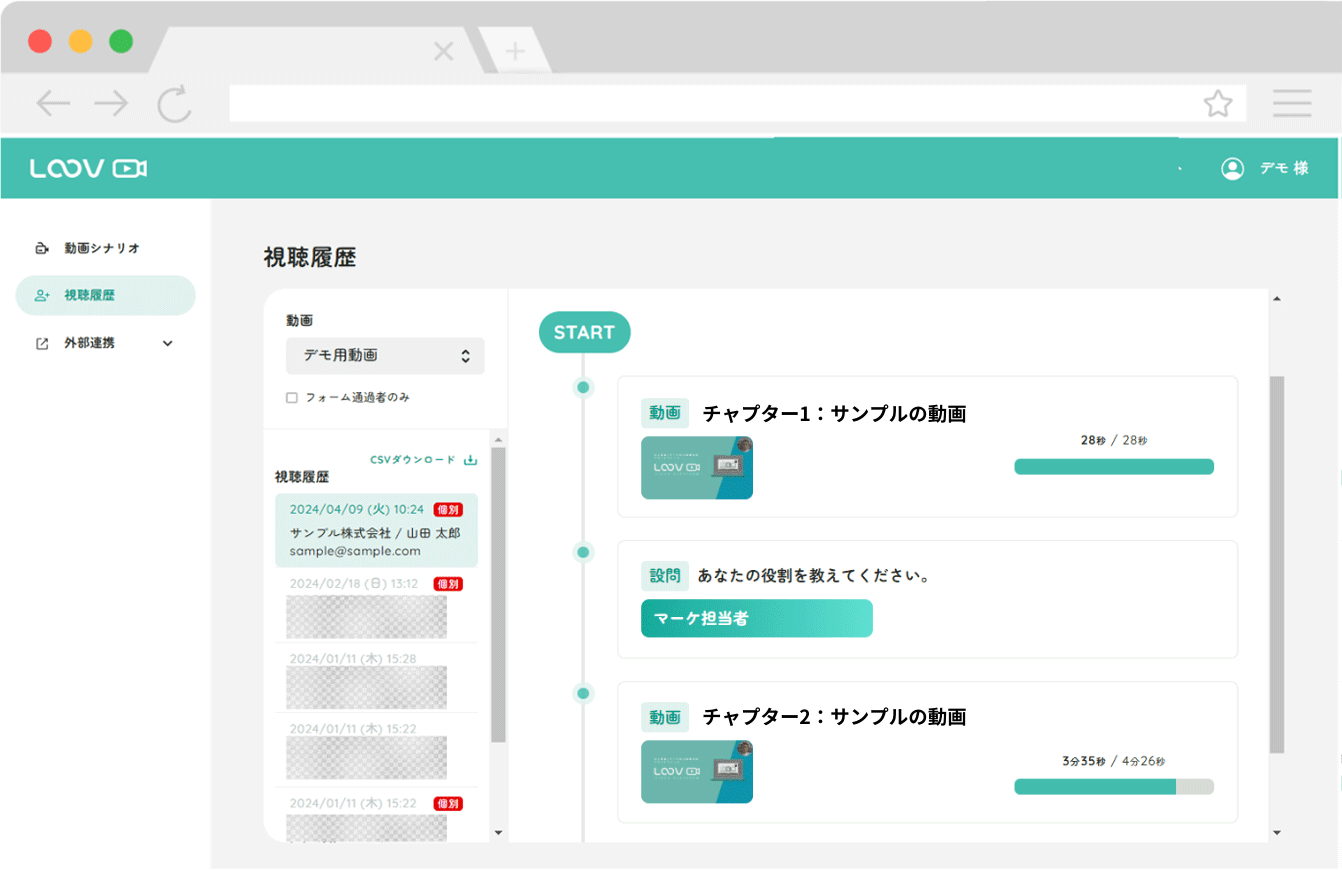1342x871 pixels.
Task: Open the デモ用動画 video selection dropdown
Action: [x=384, y=356]
